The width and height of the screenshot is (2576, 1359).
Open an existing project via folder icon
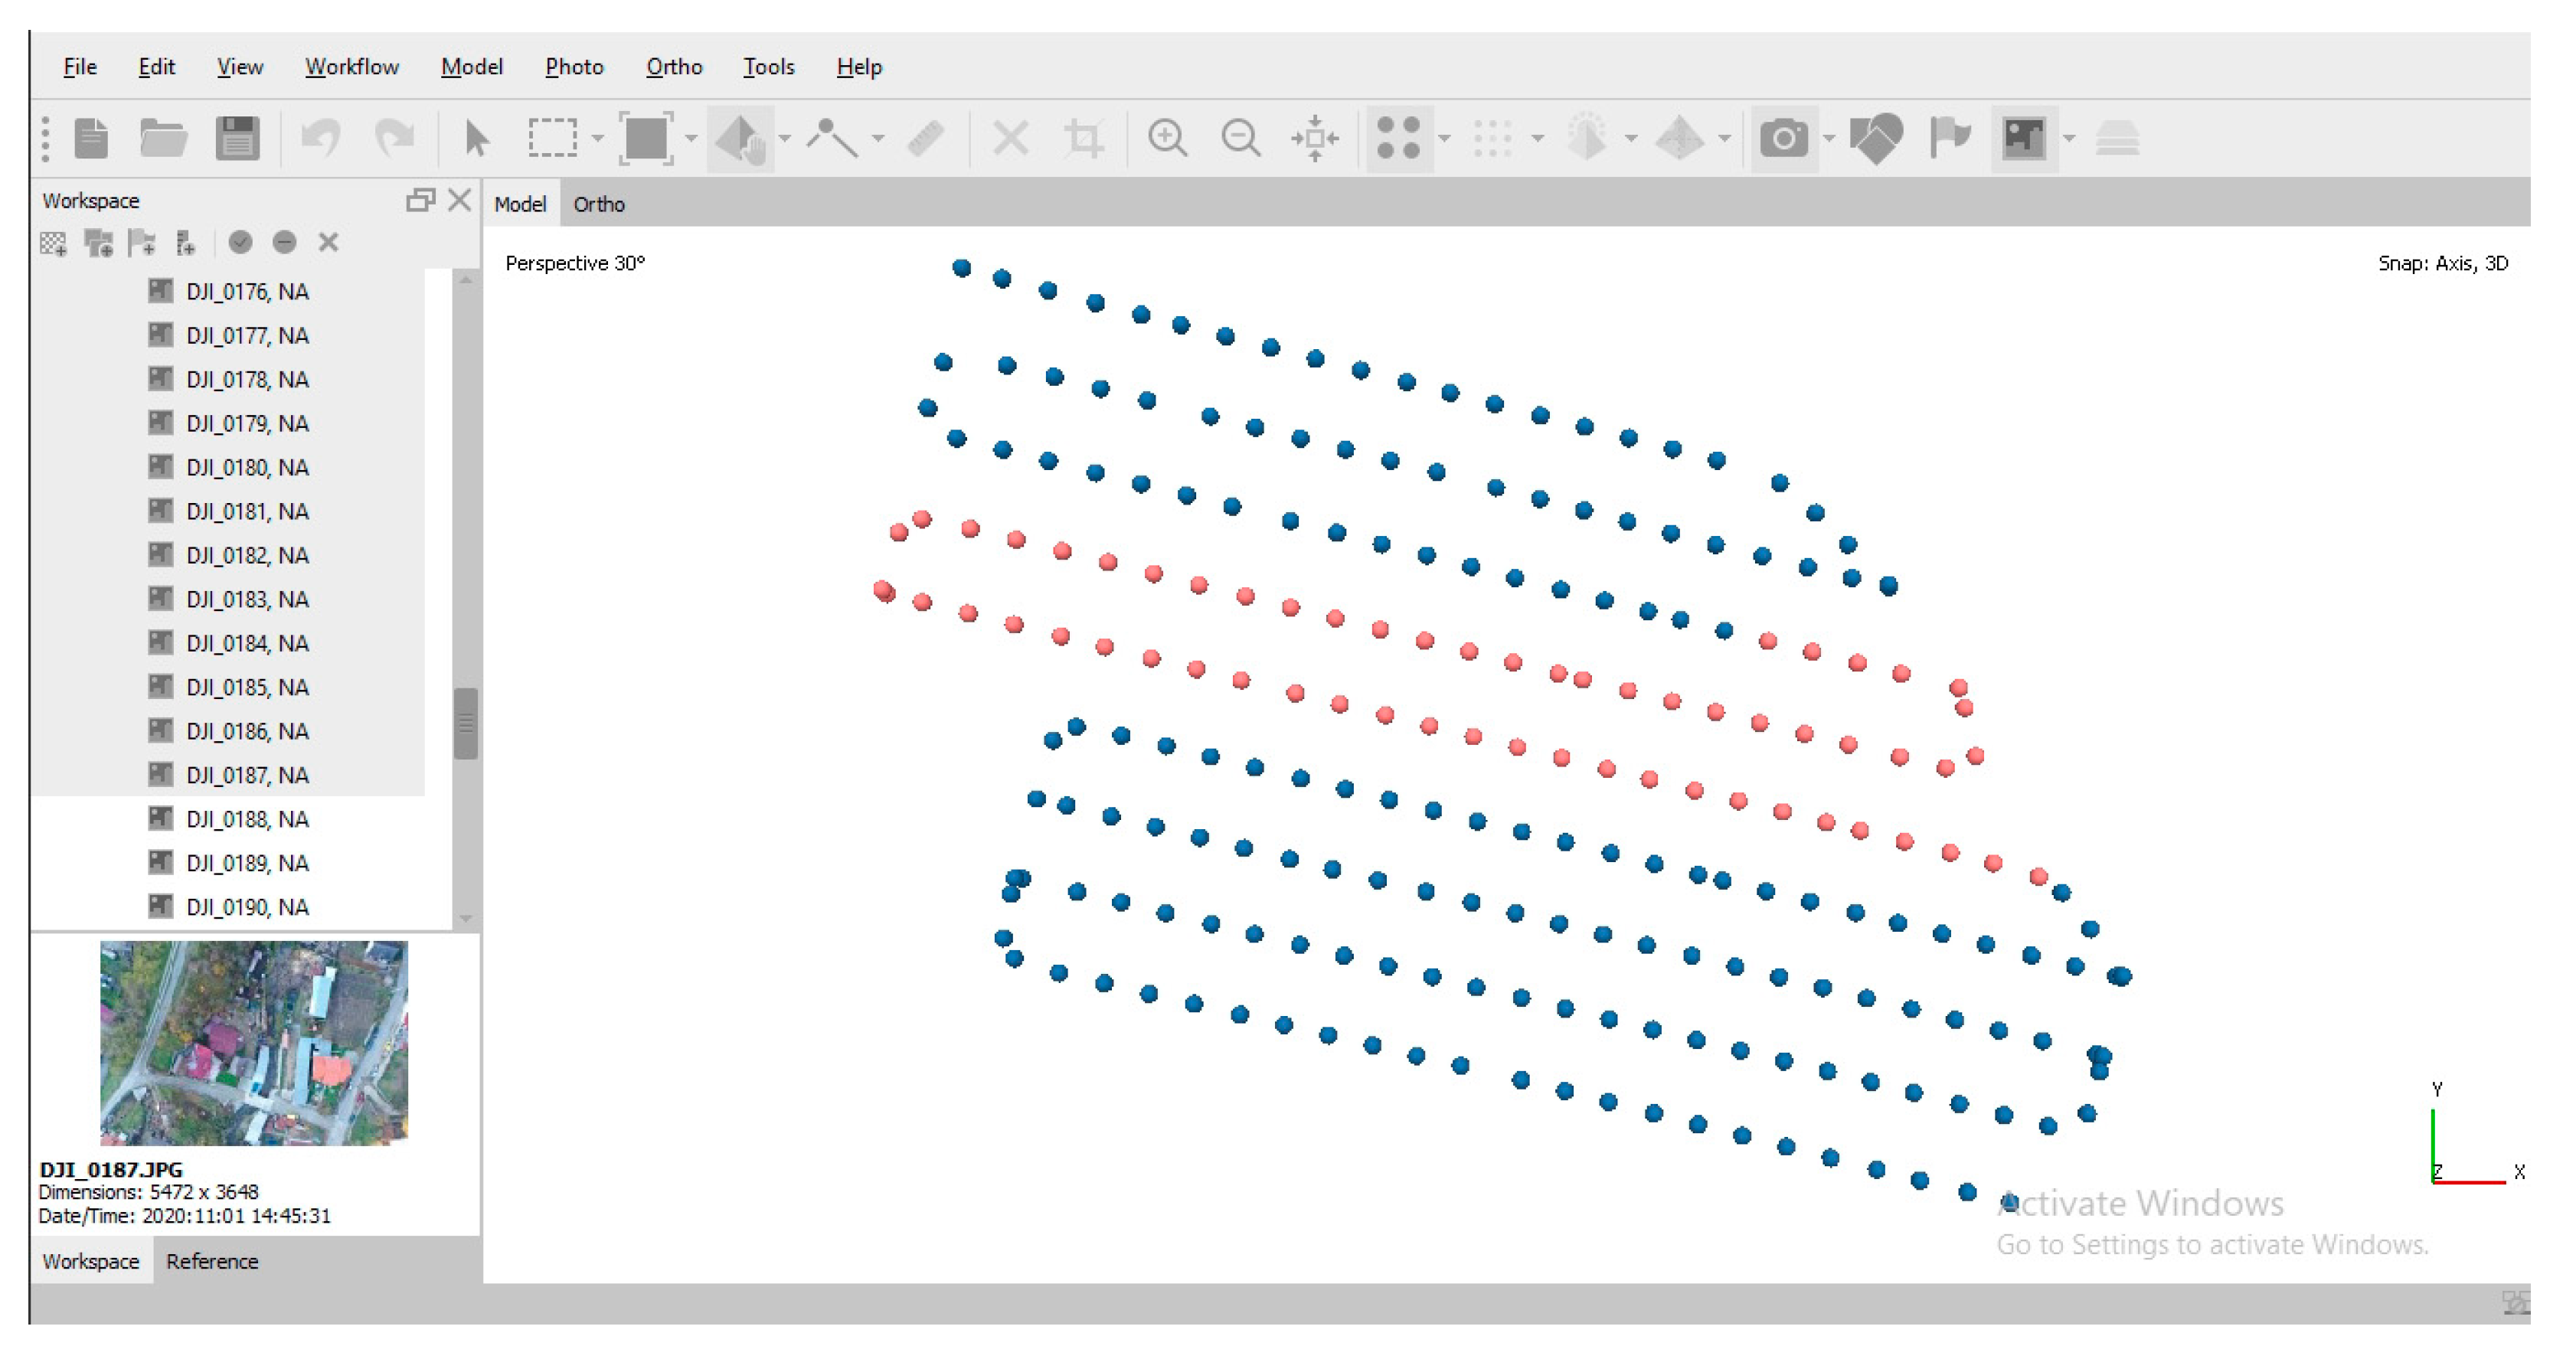(163, 138)
